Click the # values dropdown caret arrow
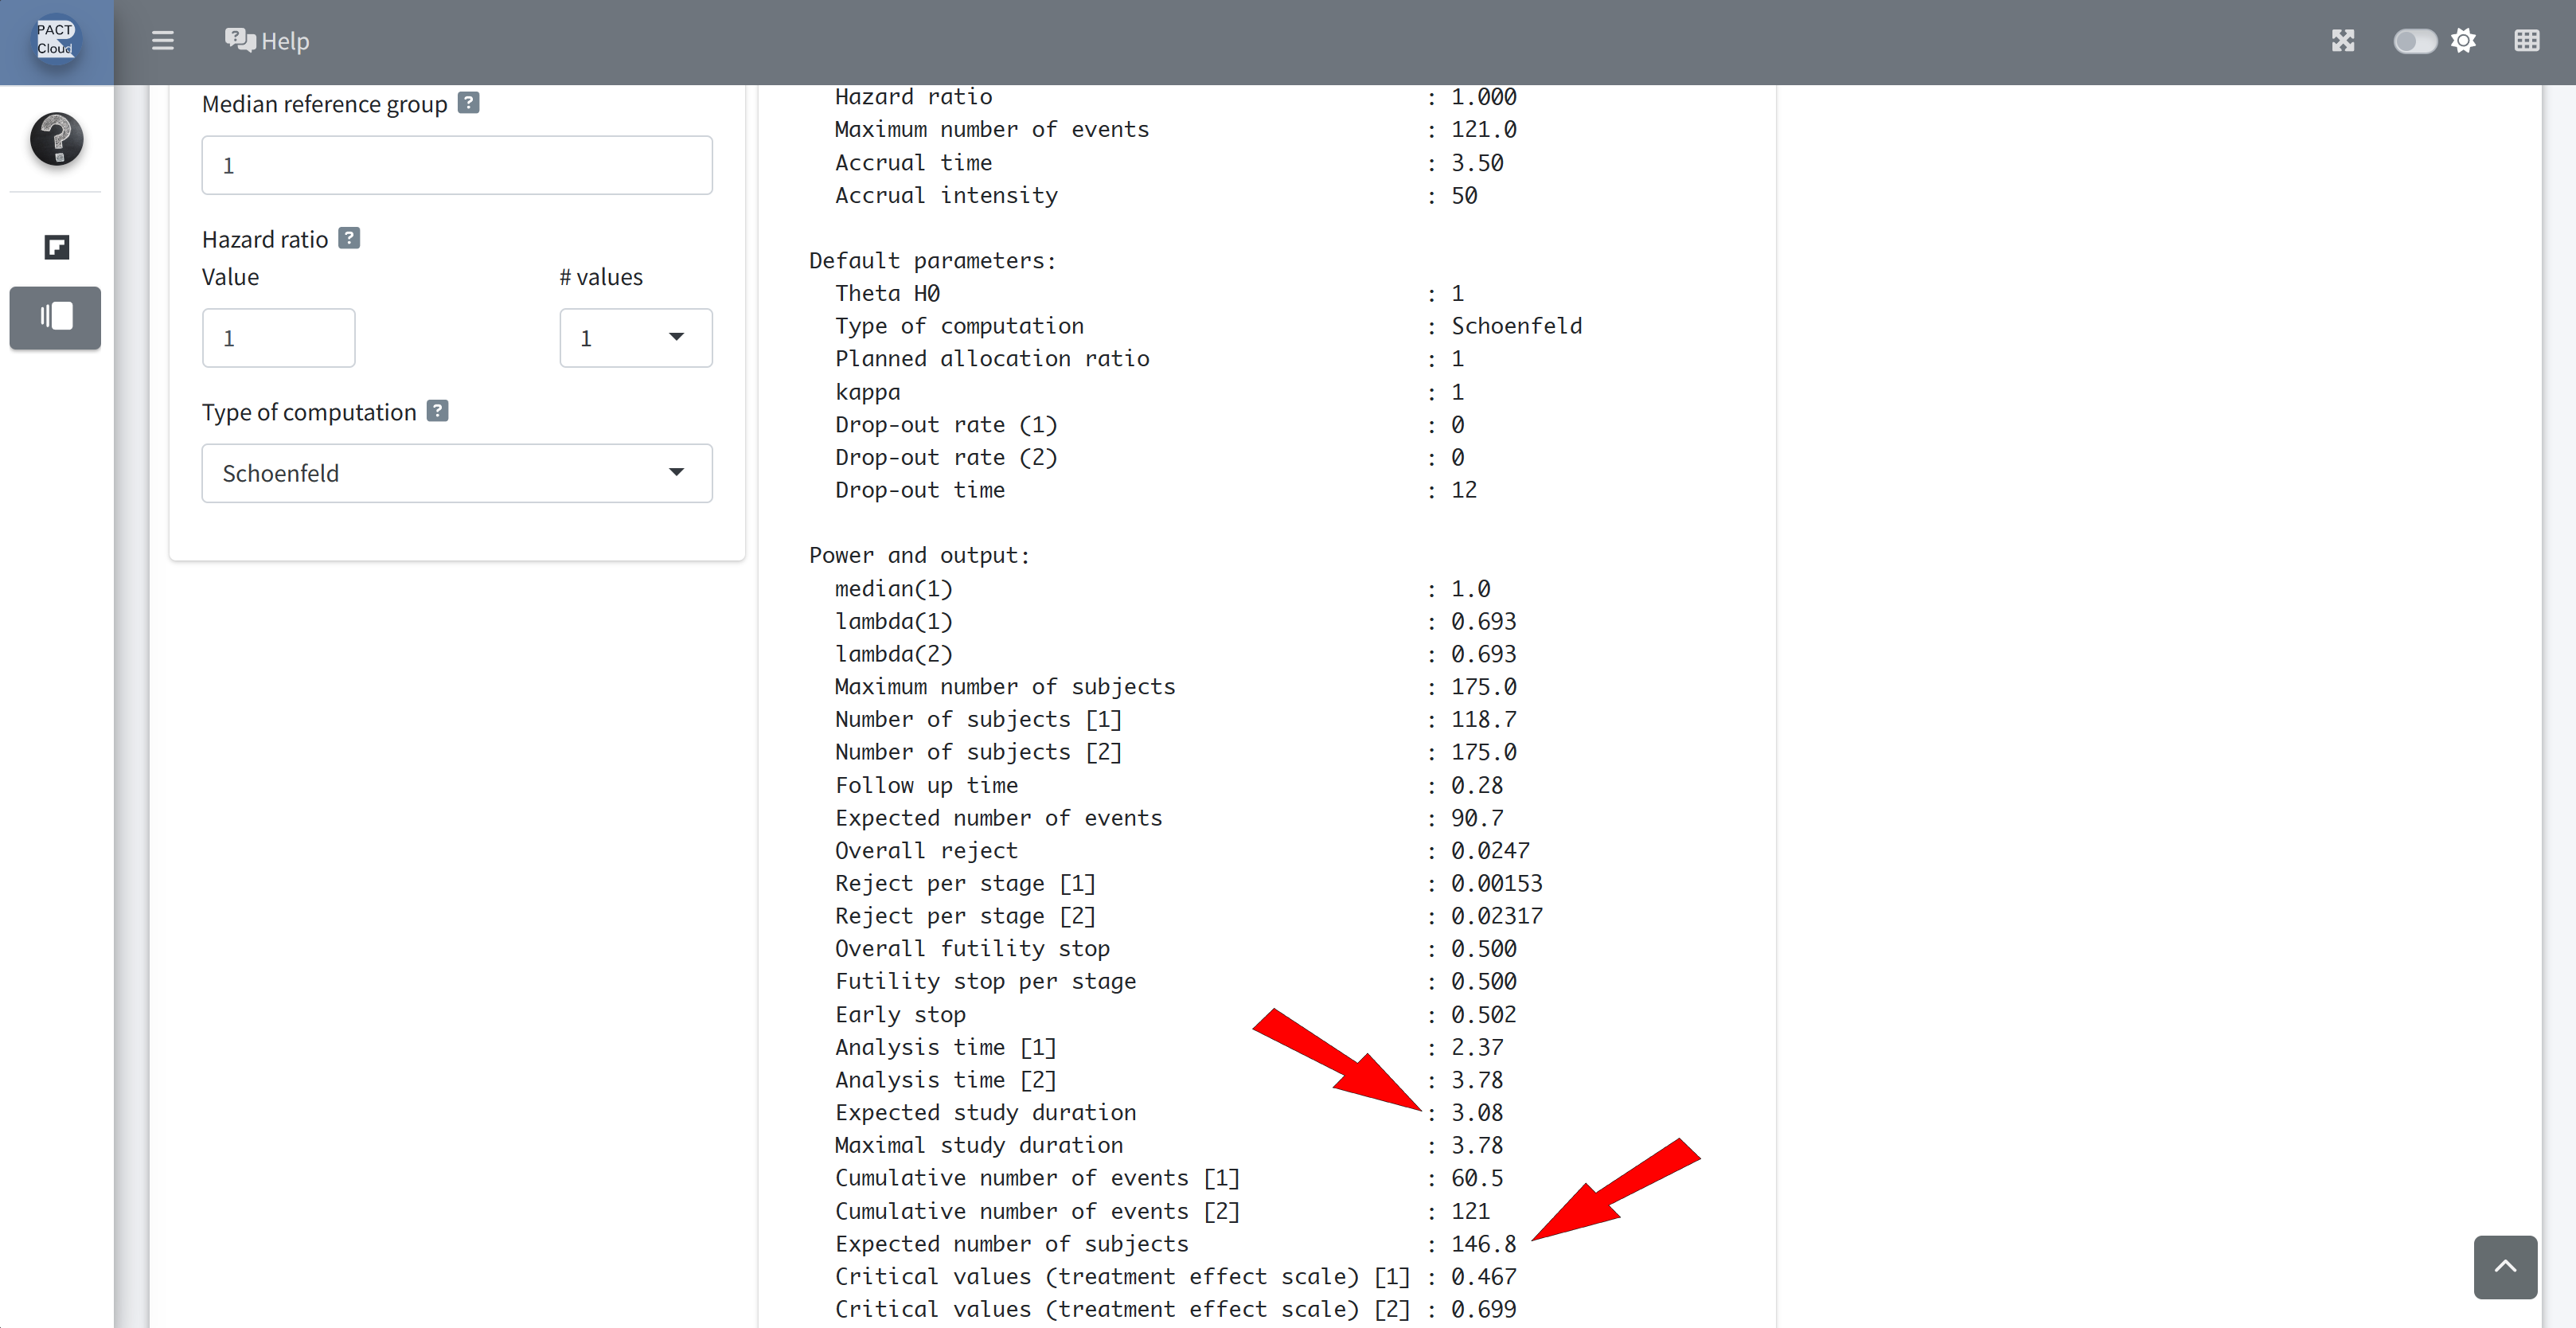The width and height of the screenshot is (2576, 1328). [x=676, y=337]
